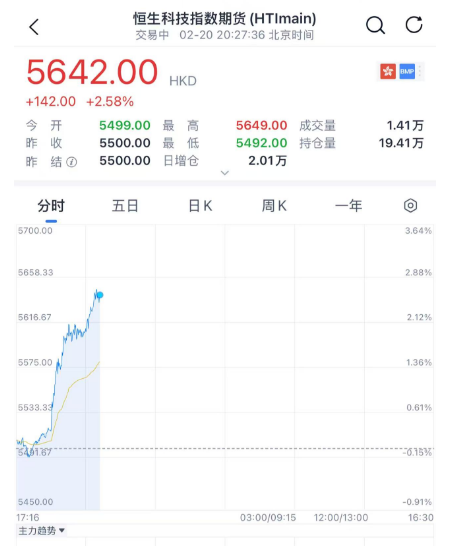The image size is (453, 546).
Task: Tap the 16:30 time axis label
Action: tap(421, 517)
